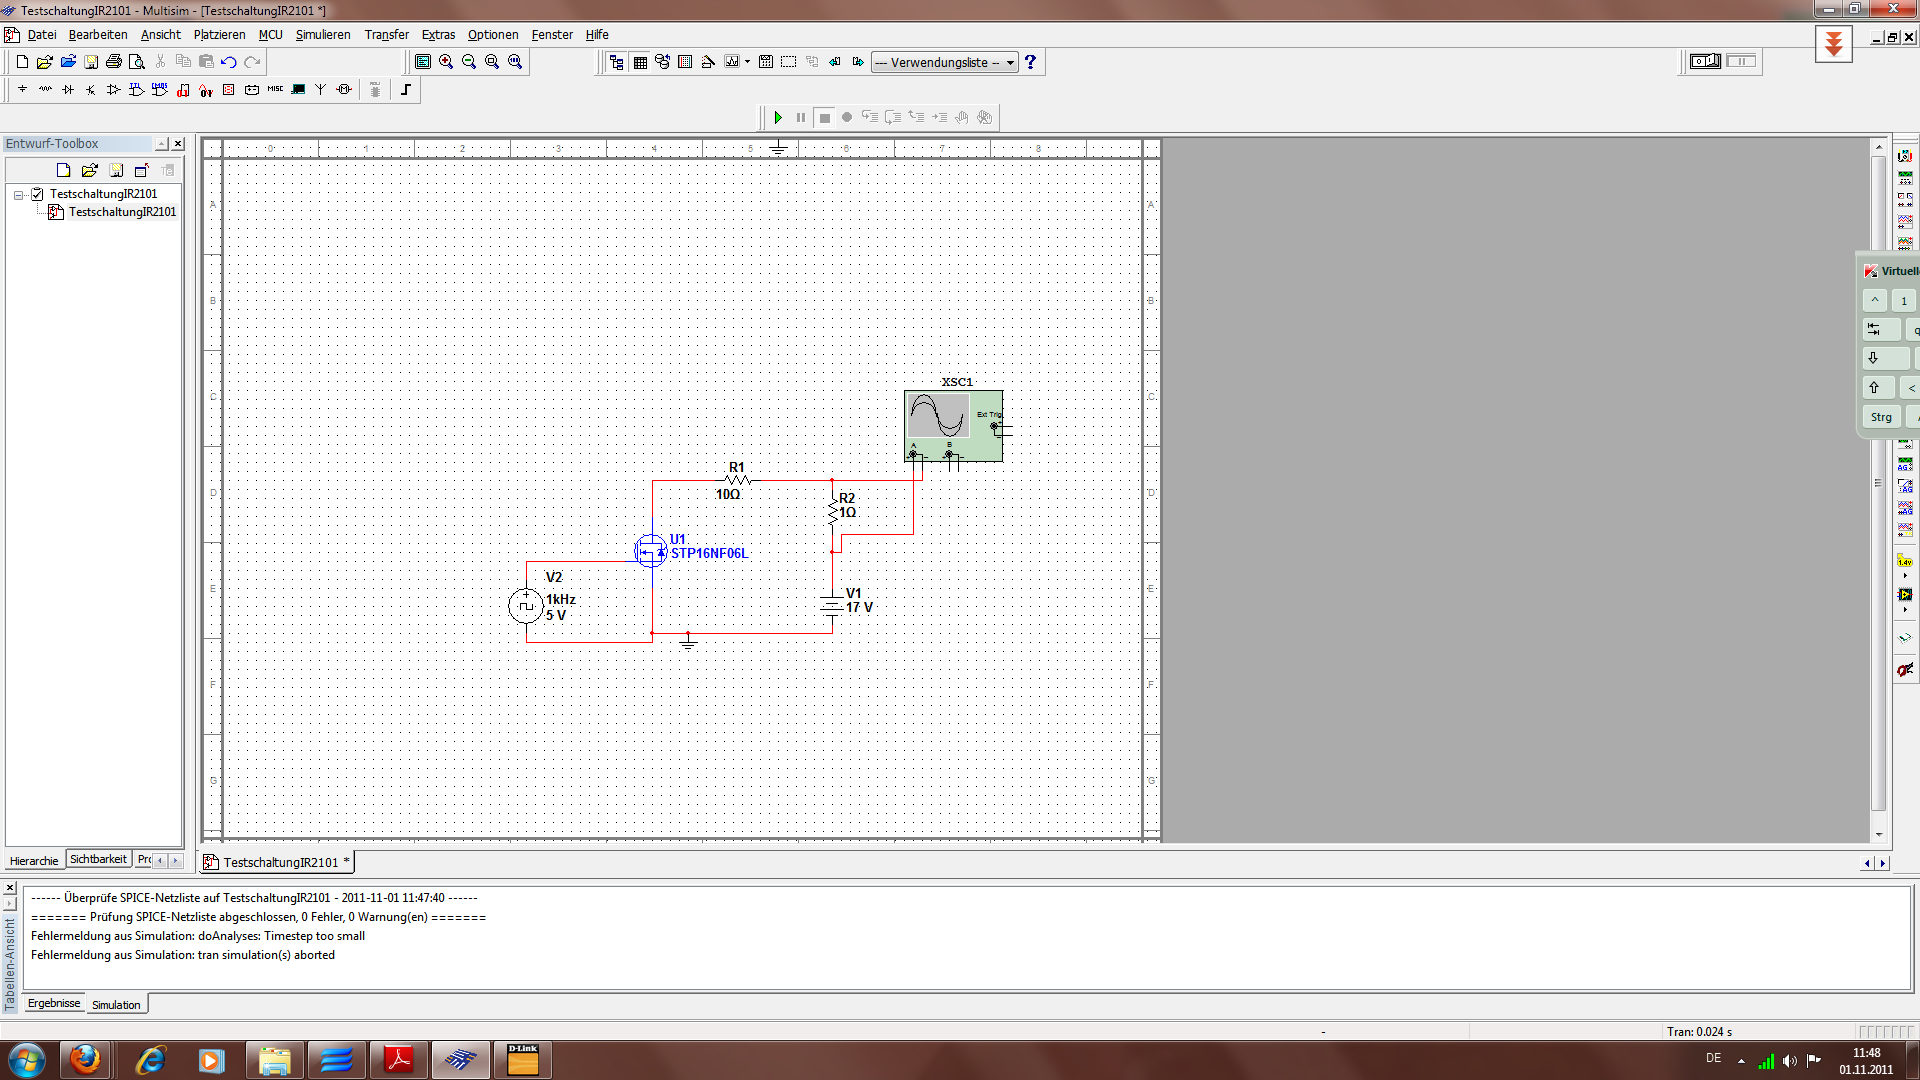1920x1080 pixels.
Task: Open the Simulieren menu
Action: pos(322,35)
